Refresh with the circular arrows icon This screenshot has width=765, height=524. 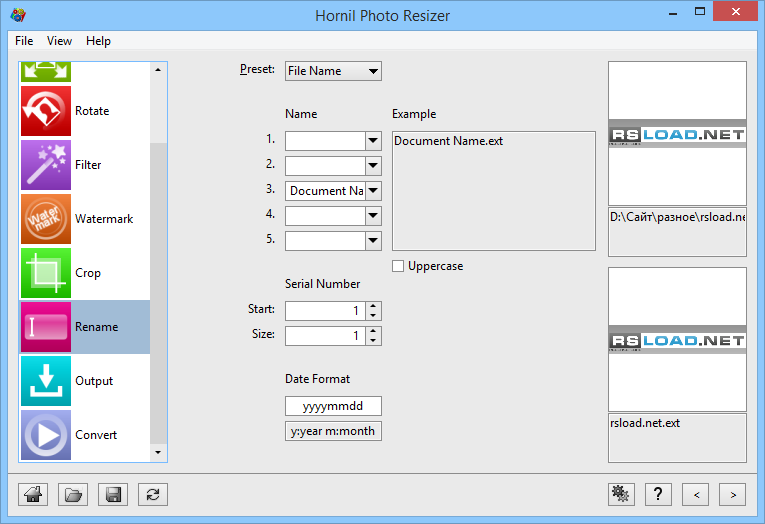coord(153,495)
